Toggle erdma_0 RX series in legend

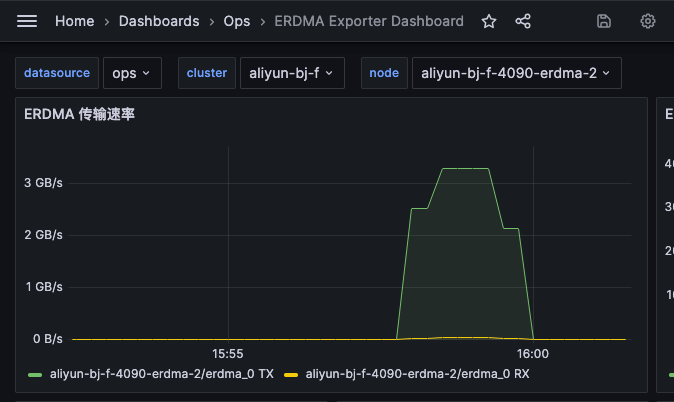click(x=418, y=373)
